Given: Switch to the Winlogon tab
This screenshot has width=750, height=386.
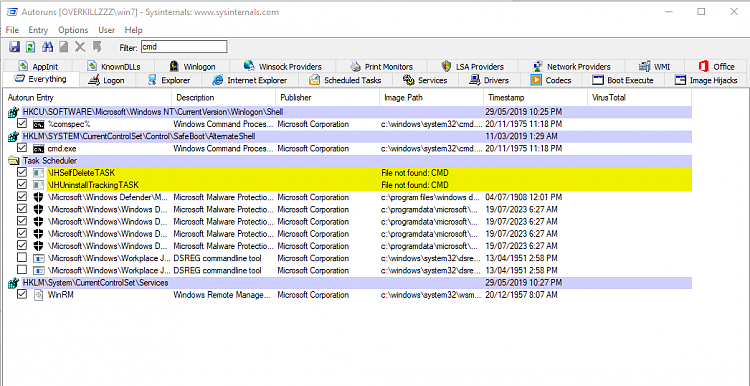Looking at the screenshot, I should (x=192, y=66).
